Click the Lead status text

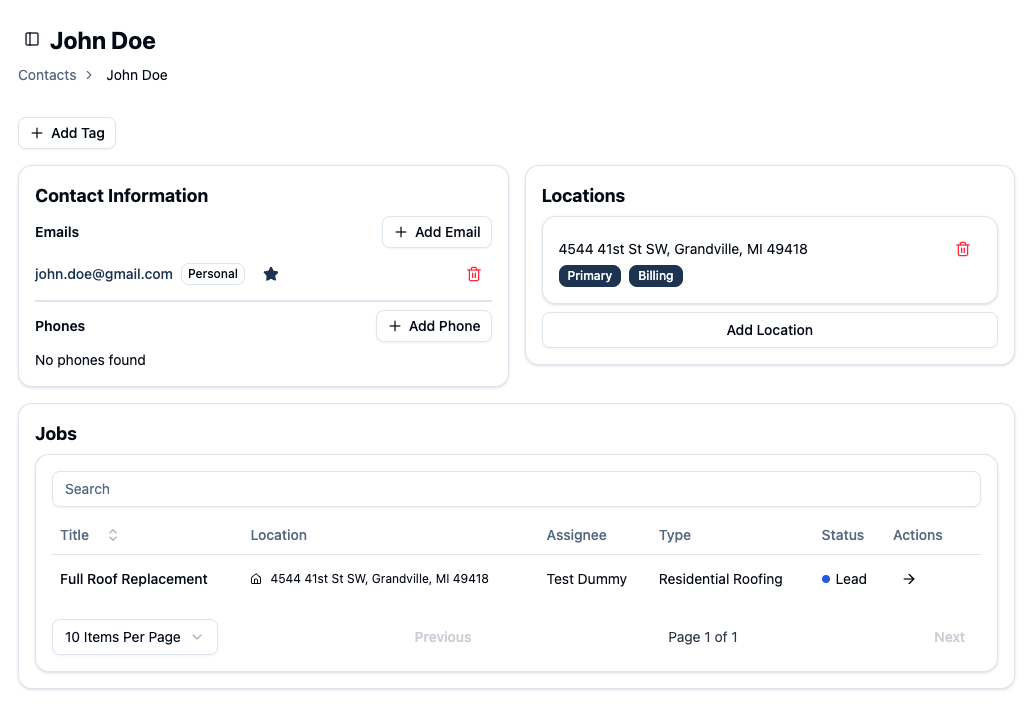point(851,579)
